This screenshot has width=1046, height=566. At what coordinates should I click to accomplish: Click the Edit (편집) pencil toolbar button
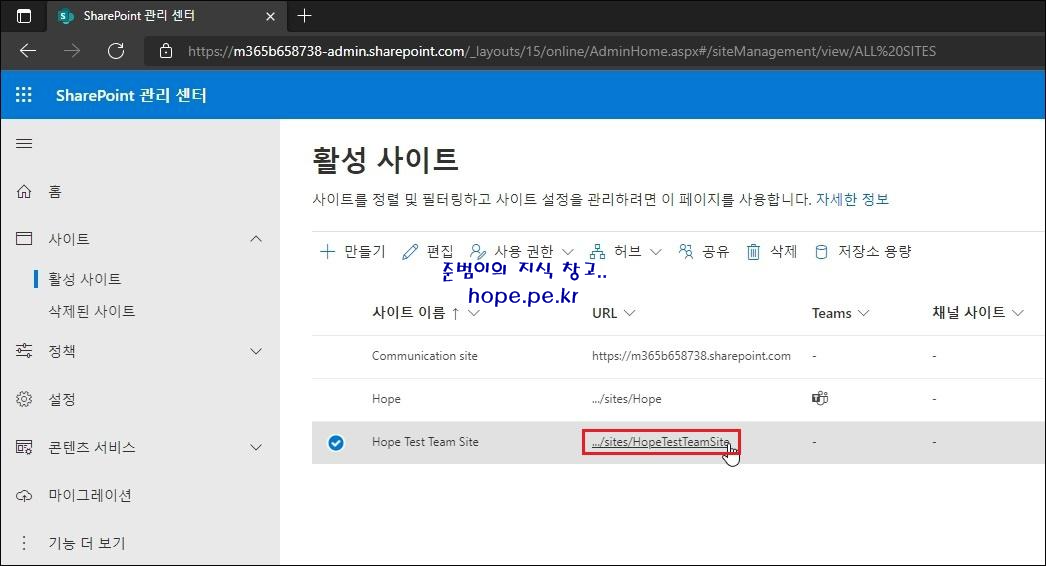[x=428, y=252]
